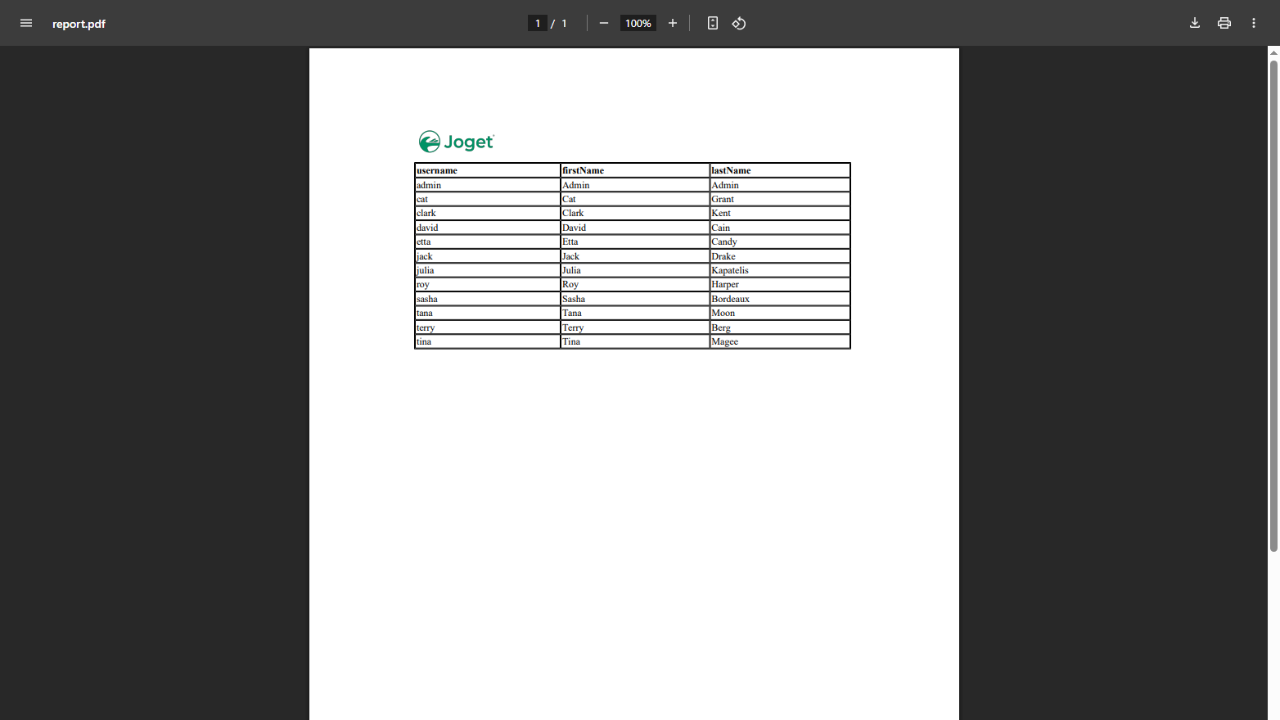1280x720 pixels.
Task: Click the firstName column header
Action: 583,171
